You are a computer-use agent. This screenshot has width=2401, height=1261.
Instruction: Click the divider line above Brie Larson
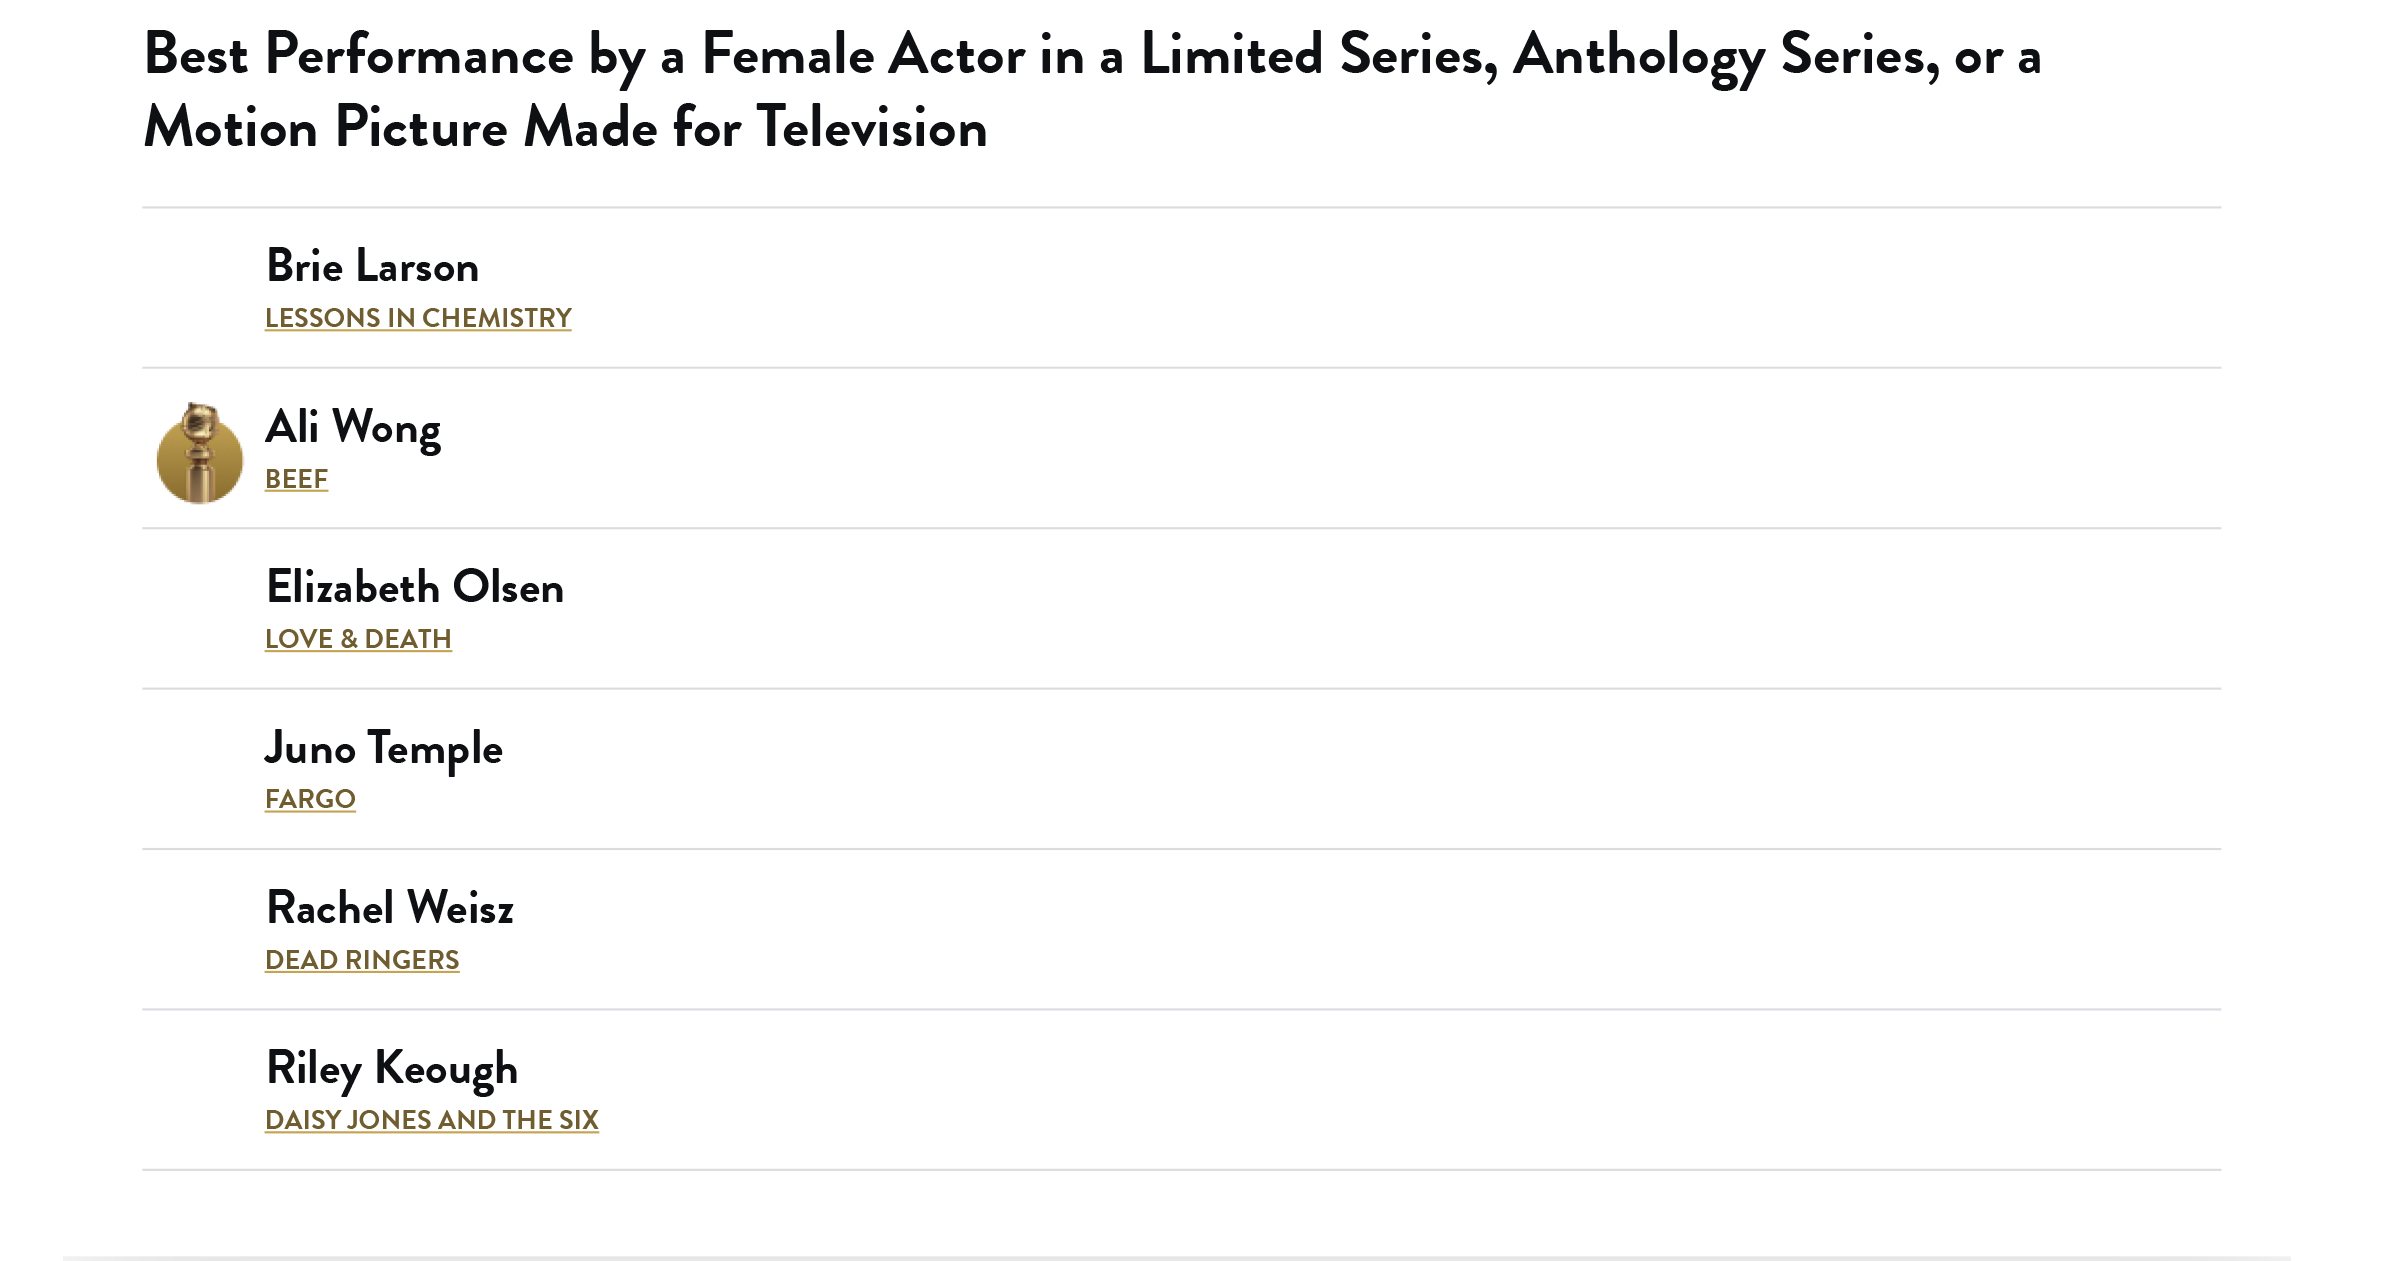(1181, 208)
